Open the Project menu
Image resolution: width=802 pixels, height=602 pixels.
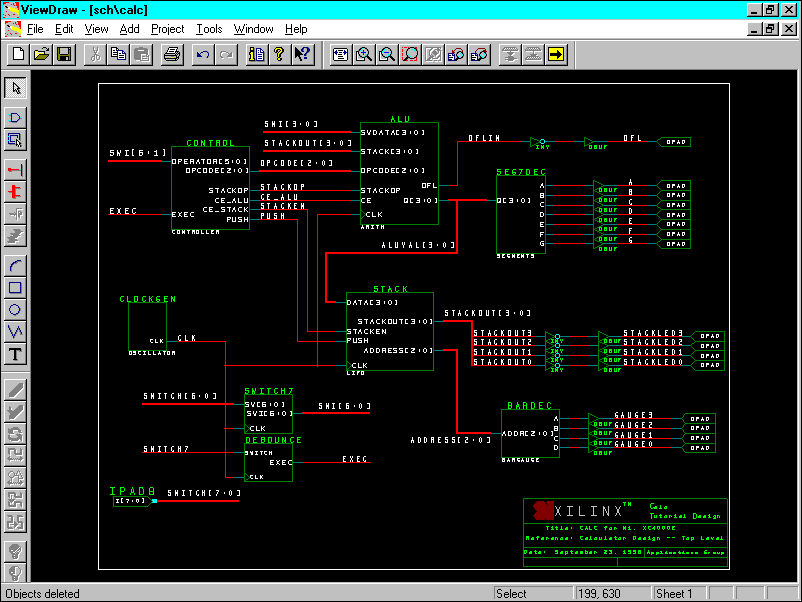[167, 29]
